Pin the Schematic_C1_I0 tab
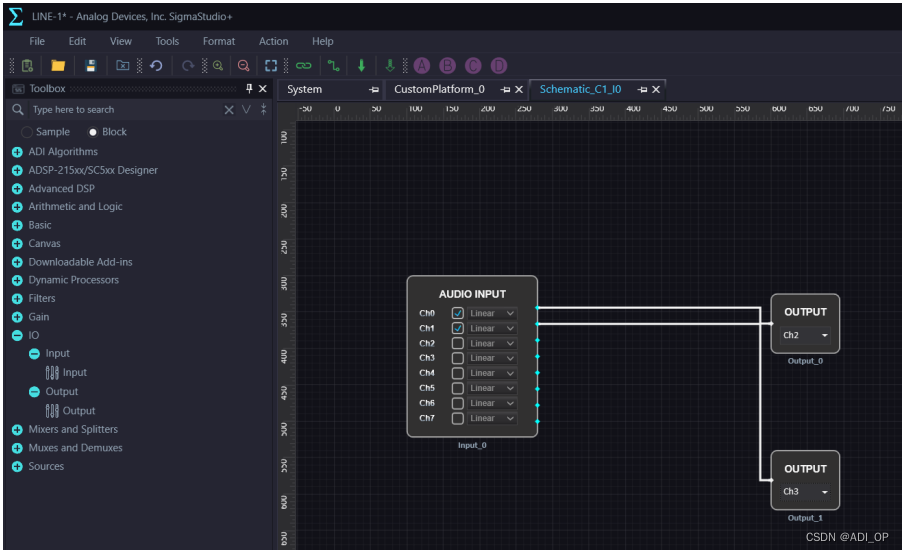The height and width of the screenshot is (553, 905). tap(642, 89)
